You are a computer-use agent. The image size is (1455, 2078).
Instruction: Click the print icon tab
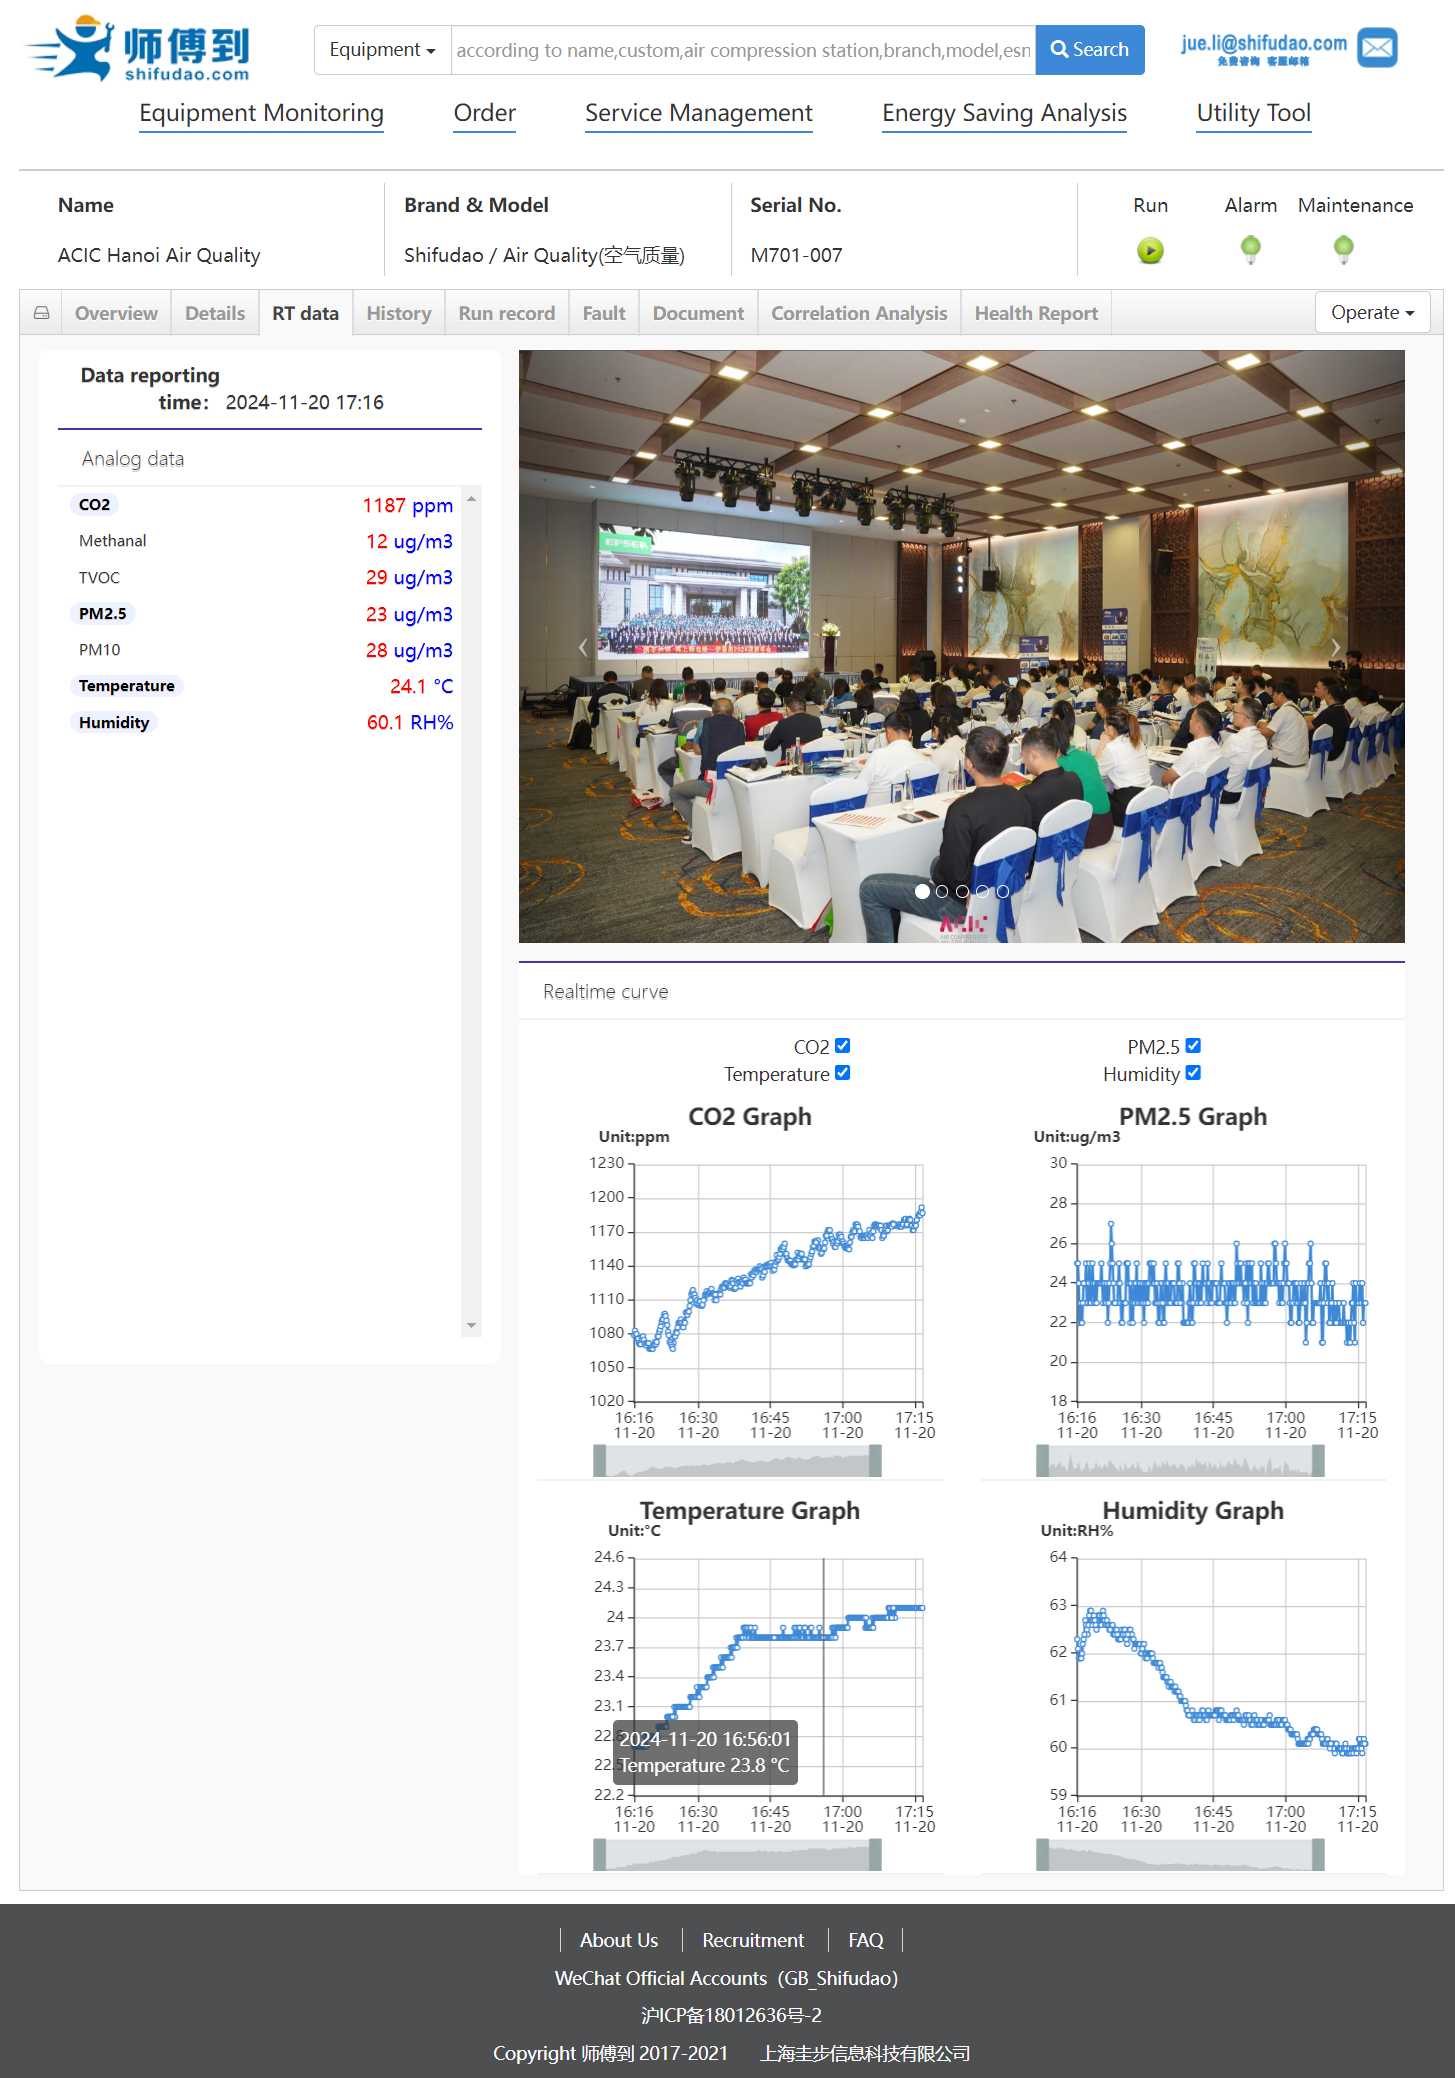click(x=41, y=313)
